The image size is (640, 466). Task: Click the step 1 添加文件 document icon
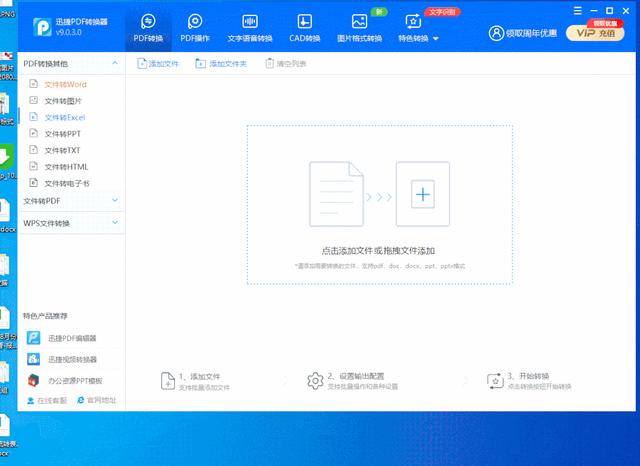click(168, 381)
